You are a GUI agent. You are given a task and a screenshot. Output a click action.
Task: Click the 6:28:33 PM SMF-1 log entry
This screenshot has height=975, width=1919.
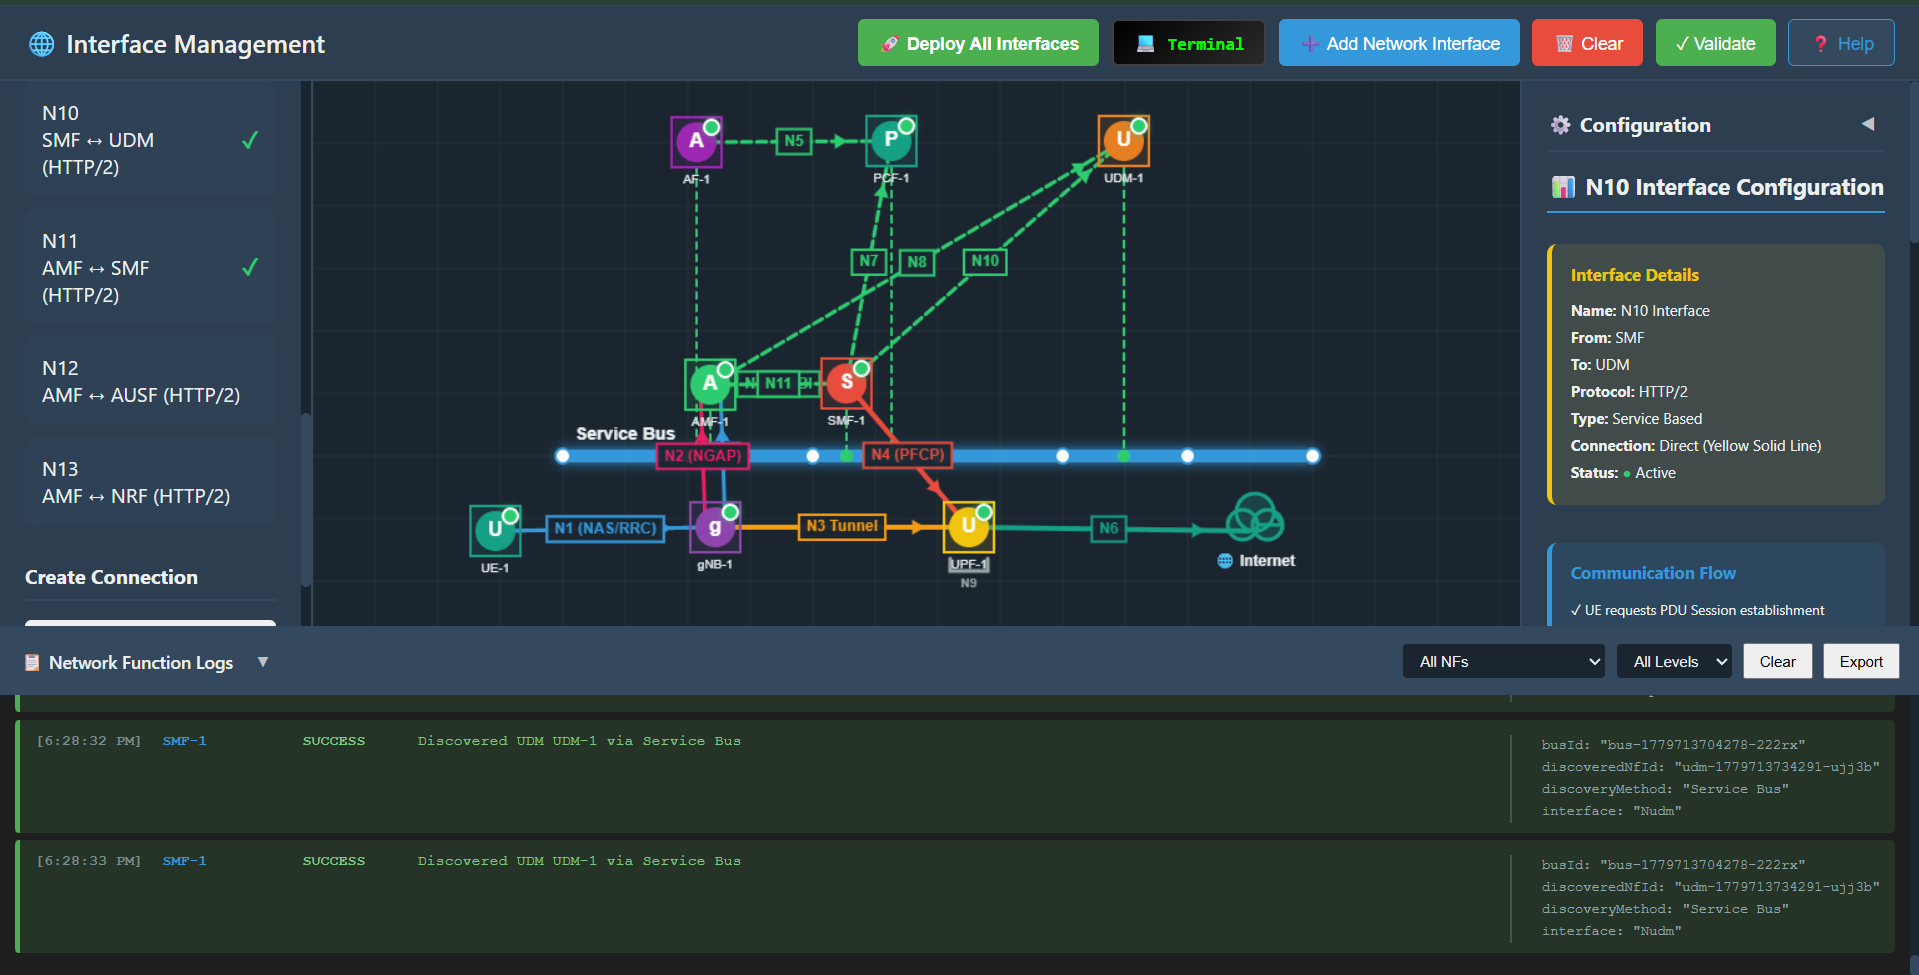click(955, 897)
